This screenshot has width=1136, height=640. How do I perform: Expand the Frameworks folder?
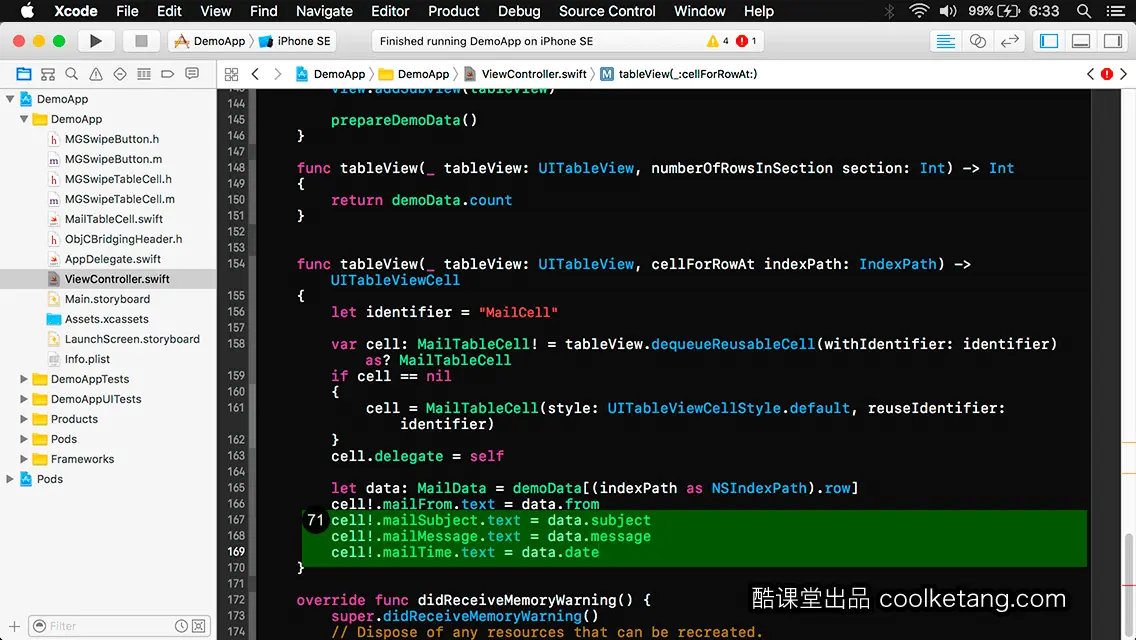(x=24, y=459)
